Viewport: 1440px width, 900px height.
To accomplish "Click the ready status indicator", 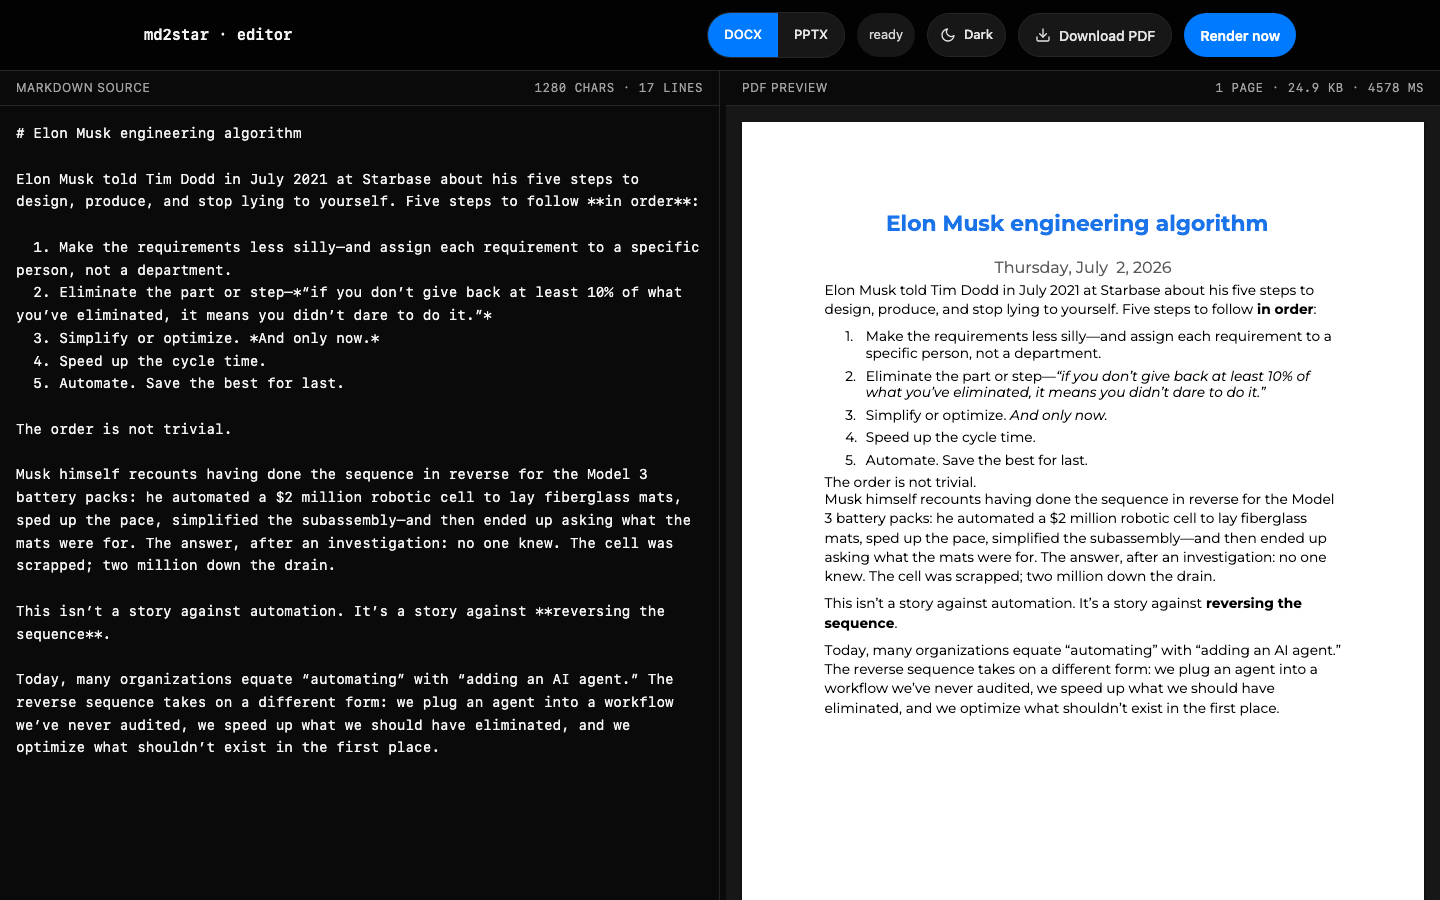I will [x=886, y=35].
